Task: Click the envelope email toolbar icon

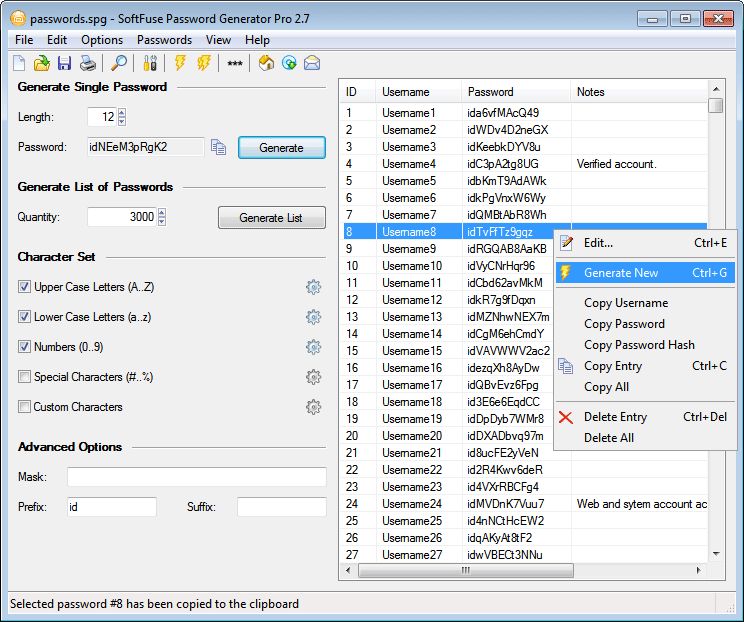Action: pos(312,63)
